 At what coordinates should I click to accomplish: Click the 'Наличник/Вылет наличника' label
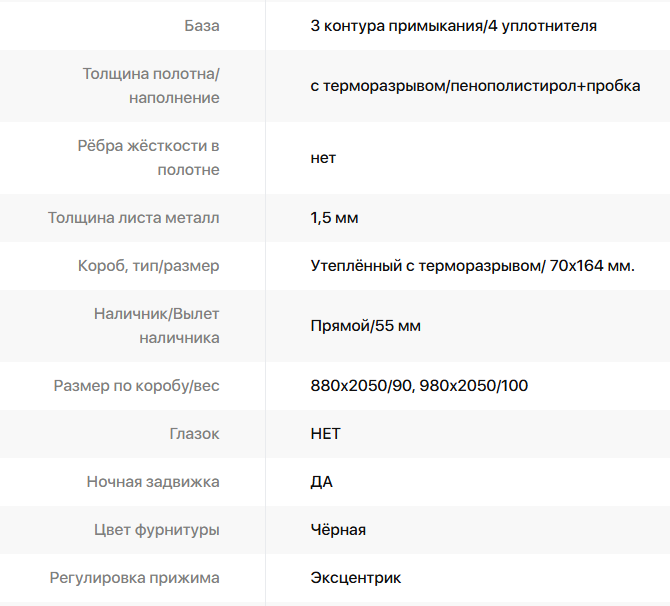156,326
